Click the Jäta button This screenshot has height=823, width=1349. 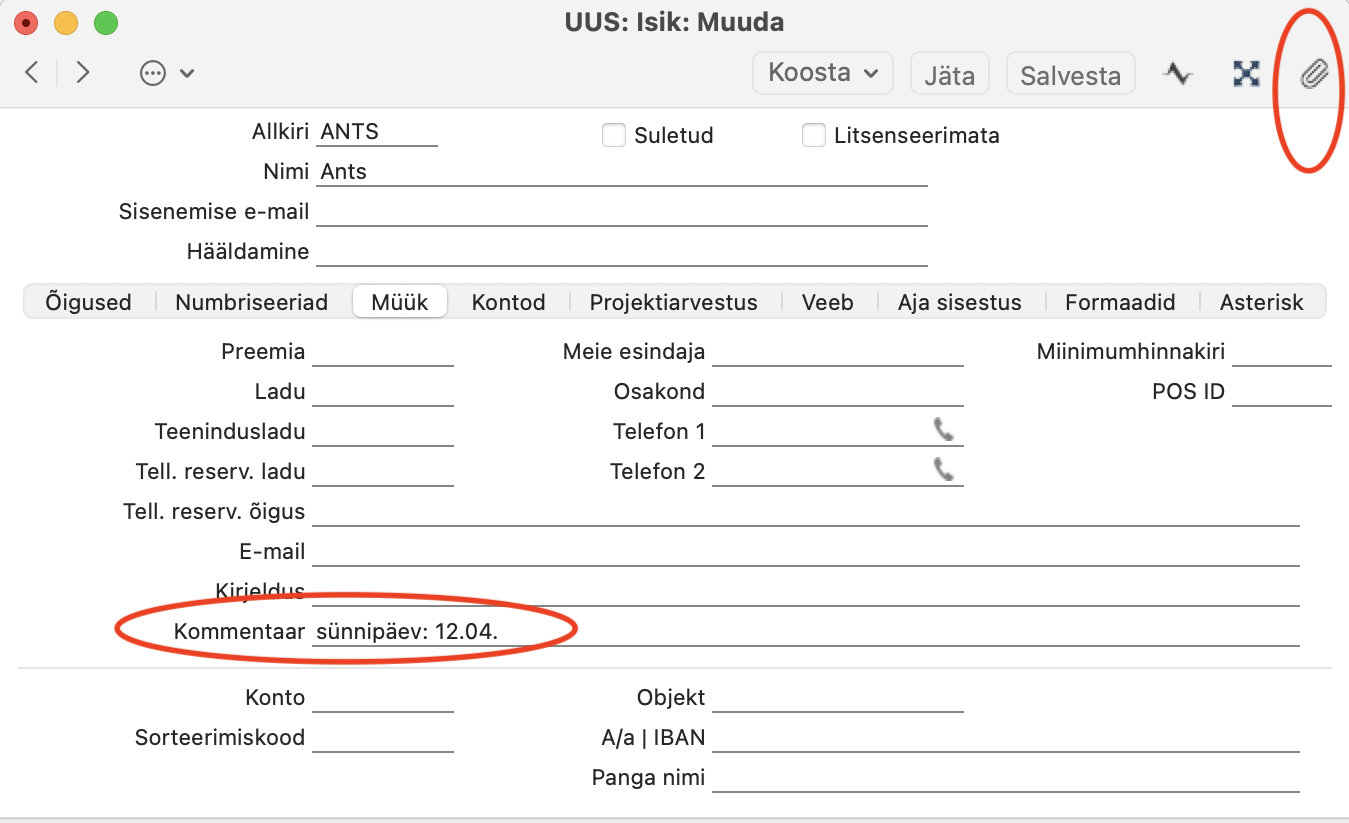tap(949, 74)
